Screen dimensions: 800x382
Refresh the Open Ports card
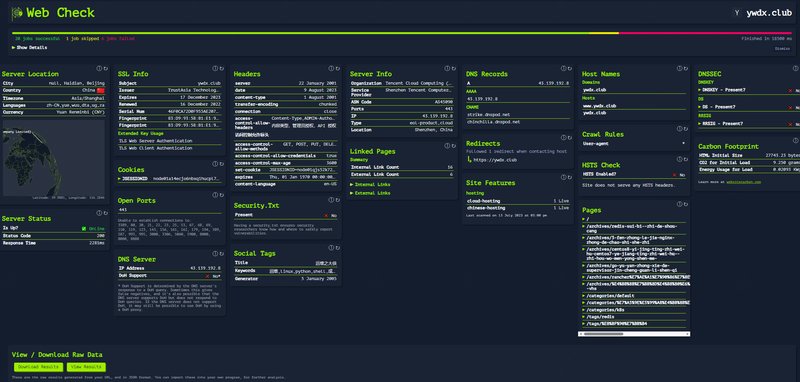click(x=221, y=195)
